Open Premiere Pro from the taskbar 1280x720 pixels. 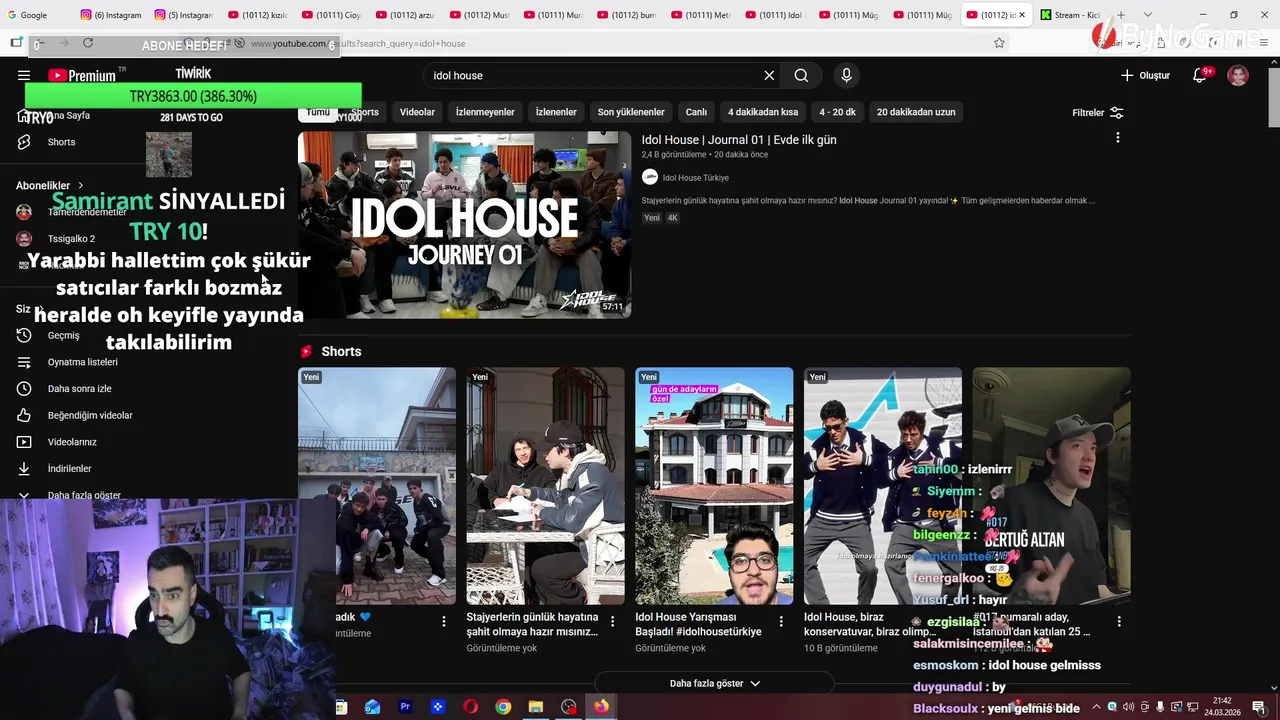tap(405, 707)
